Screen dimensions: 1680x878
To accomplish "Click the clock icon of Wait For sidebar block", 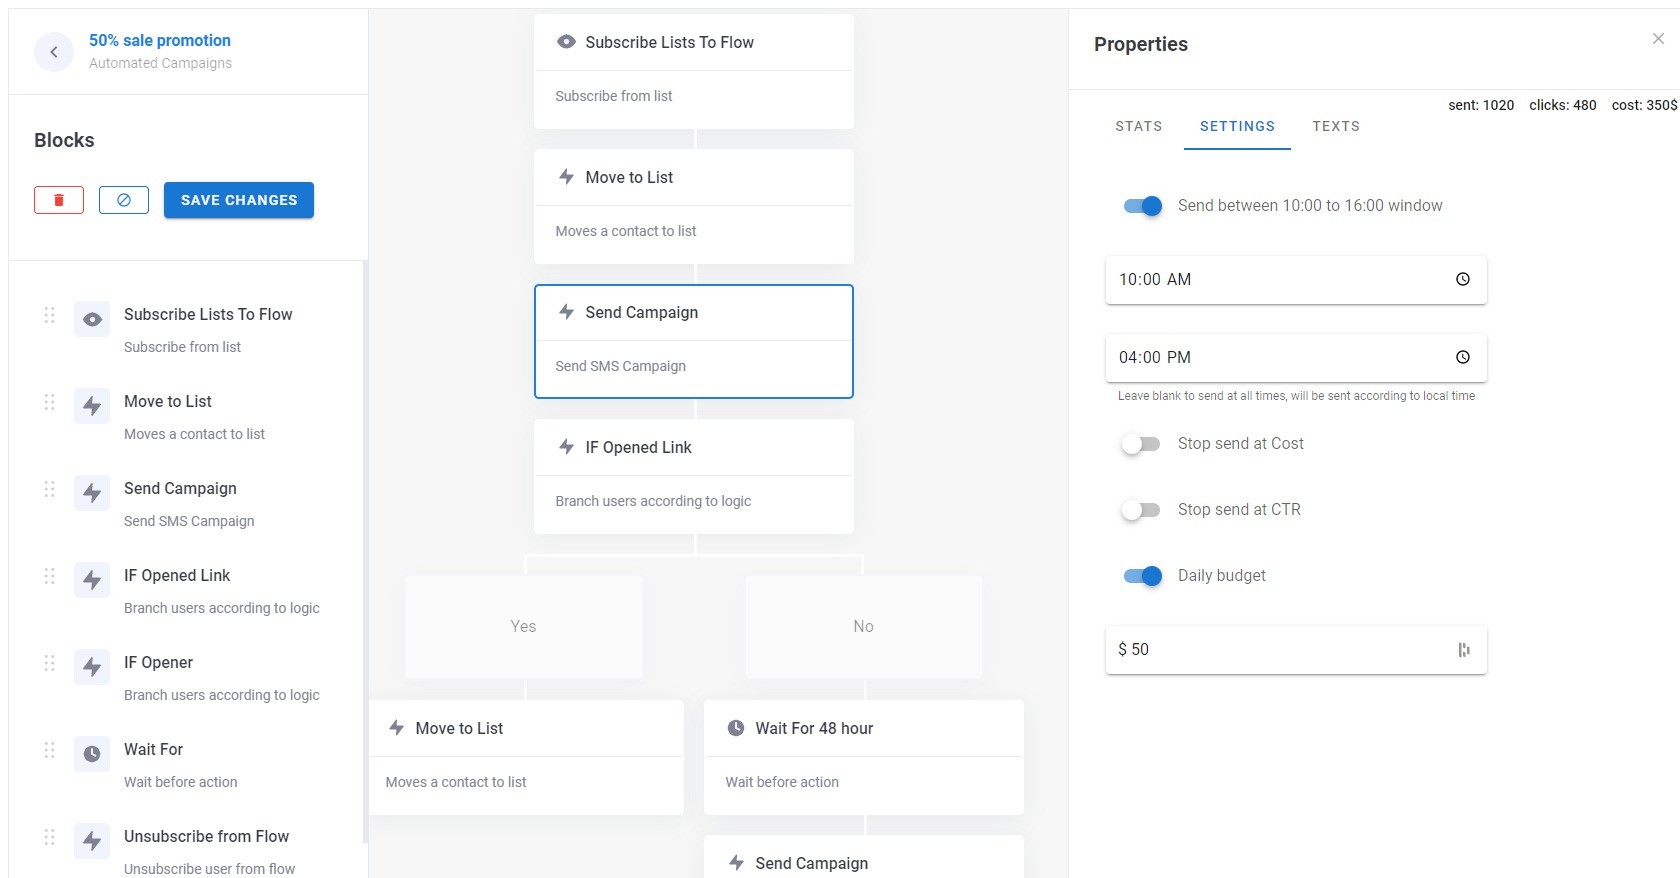I will pos(92,754).
